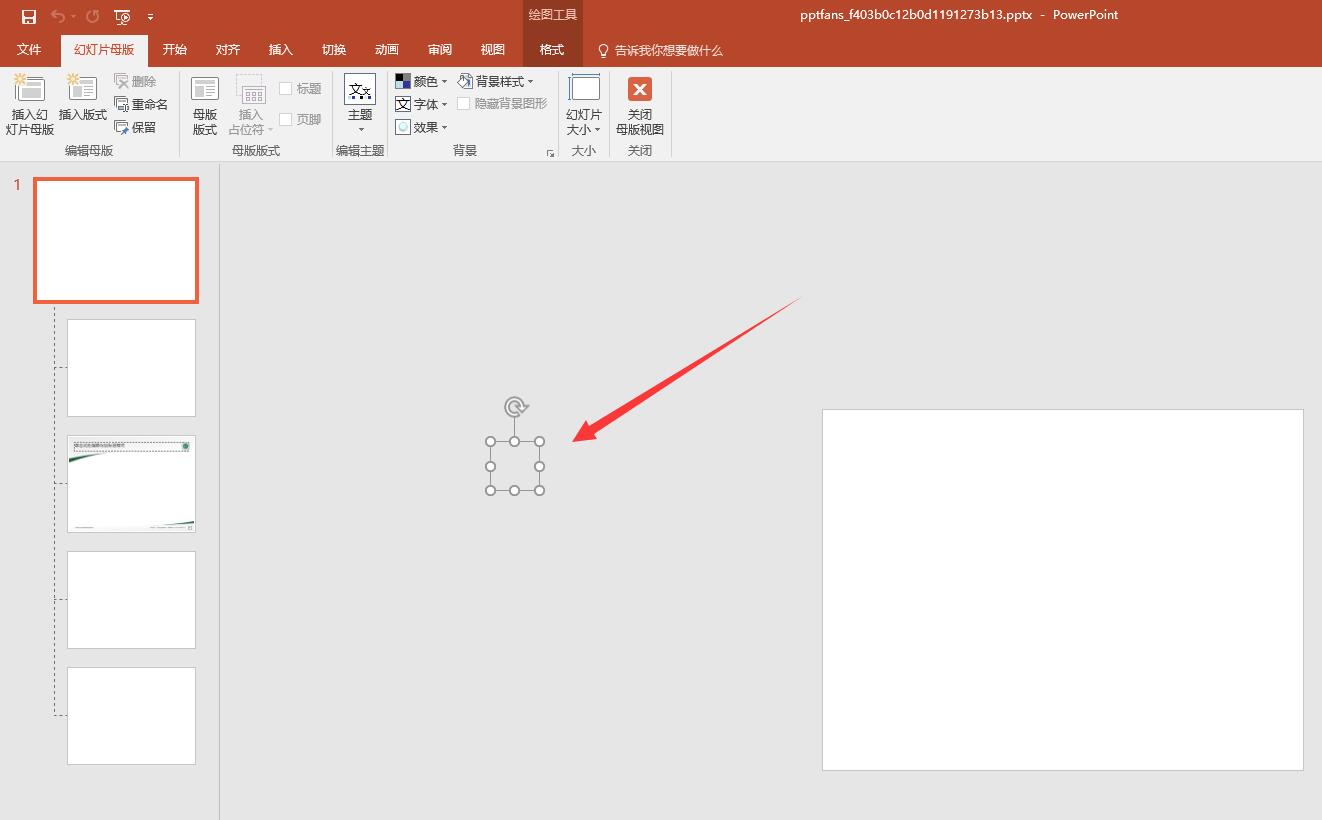Click the Save icon in quick access toolbar
Image resolution: width=1322 pixels, height=820 pixels.
coord(28,16)
